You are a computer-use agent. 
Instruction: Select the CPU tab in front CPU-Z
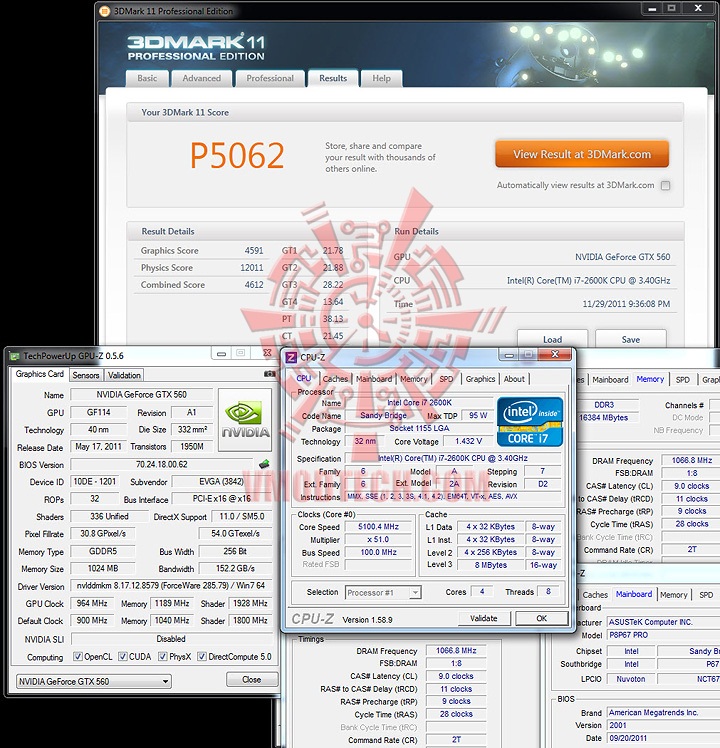(304, 378)
